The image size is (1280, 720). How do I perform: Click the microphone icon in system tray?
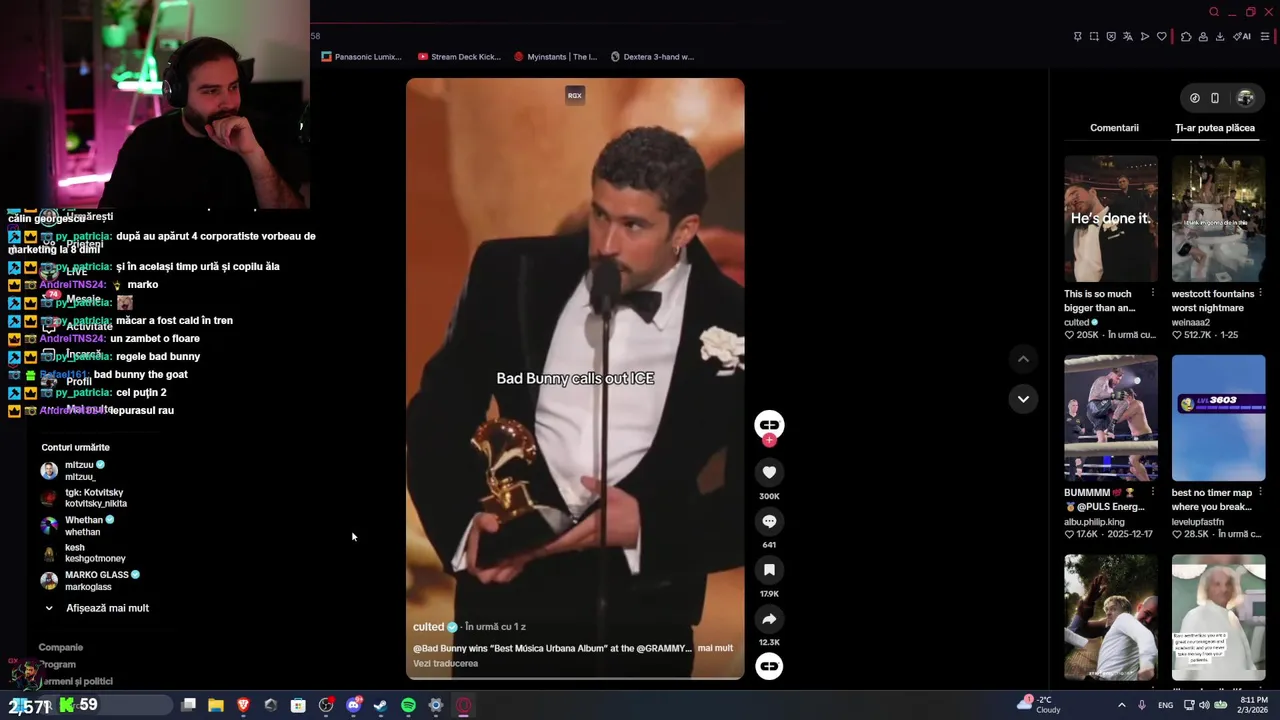pyautogui.click(x=1141, y=705)
